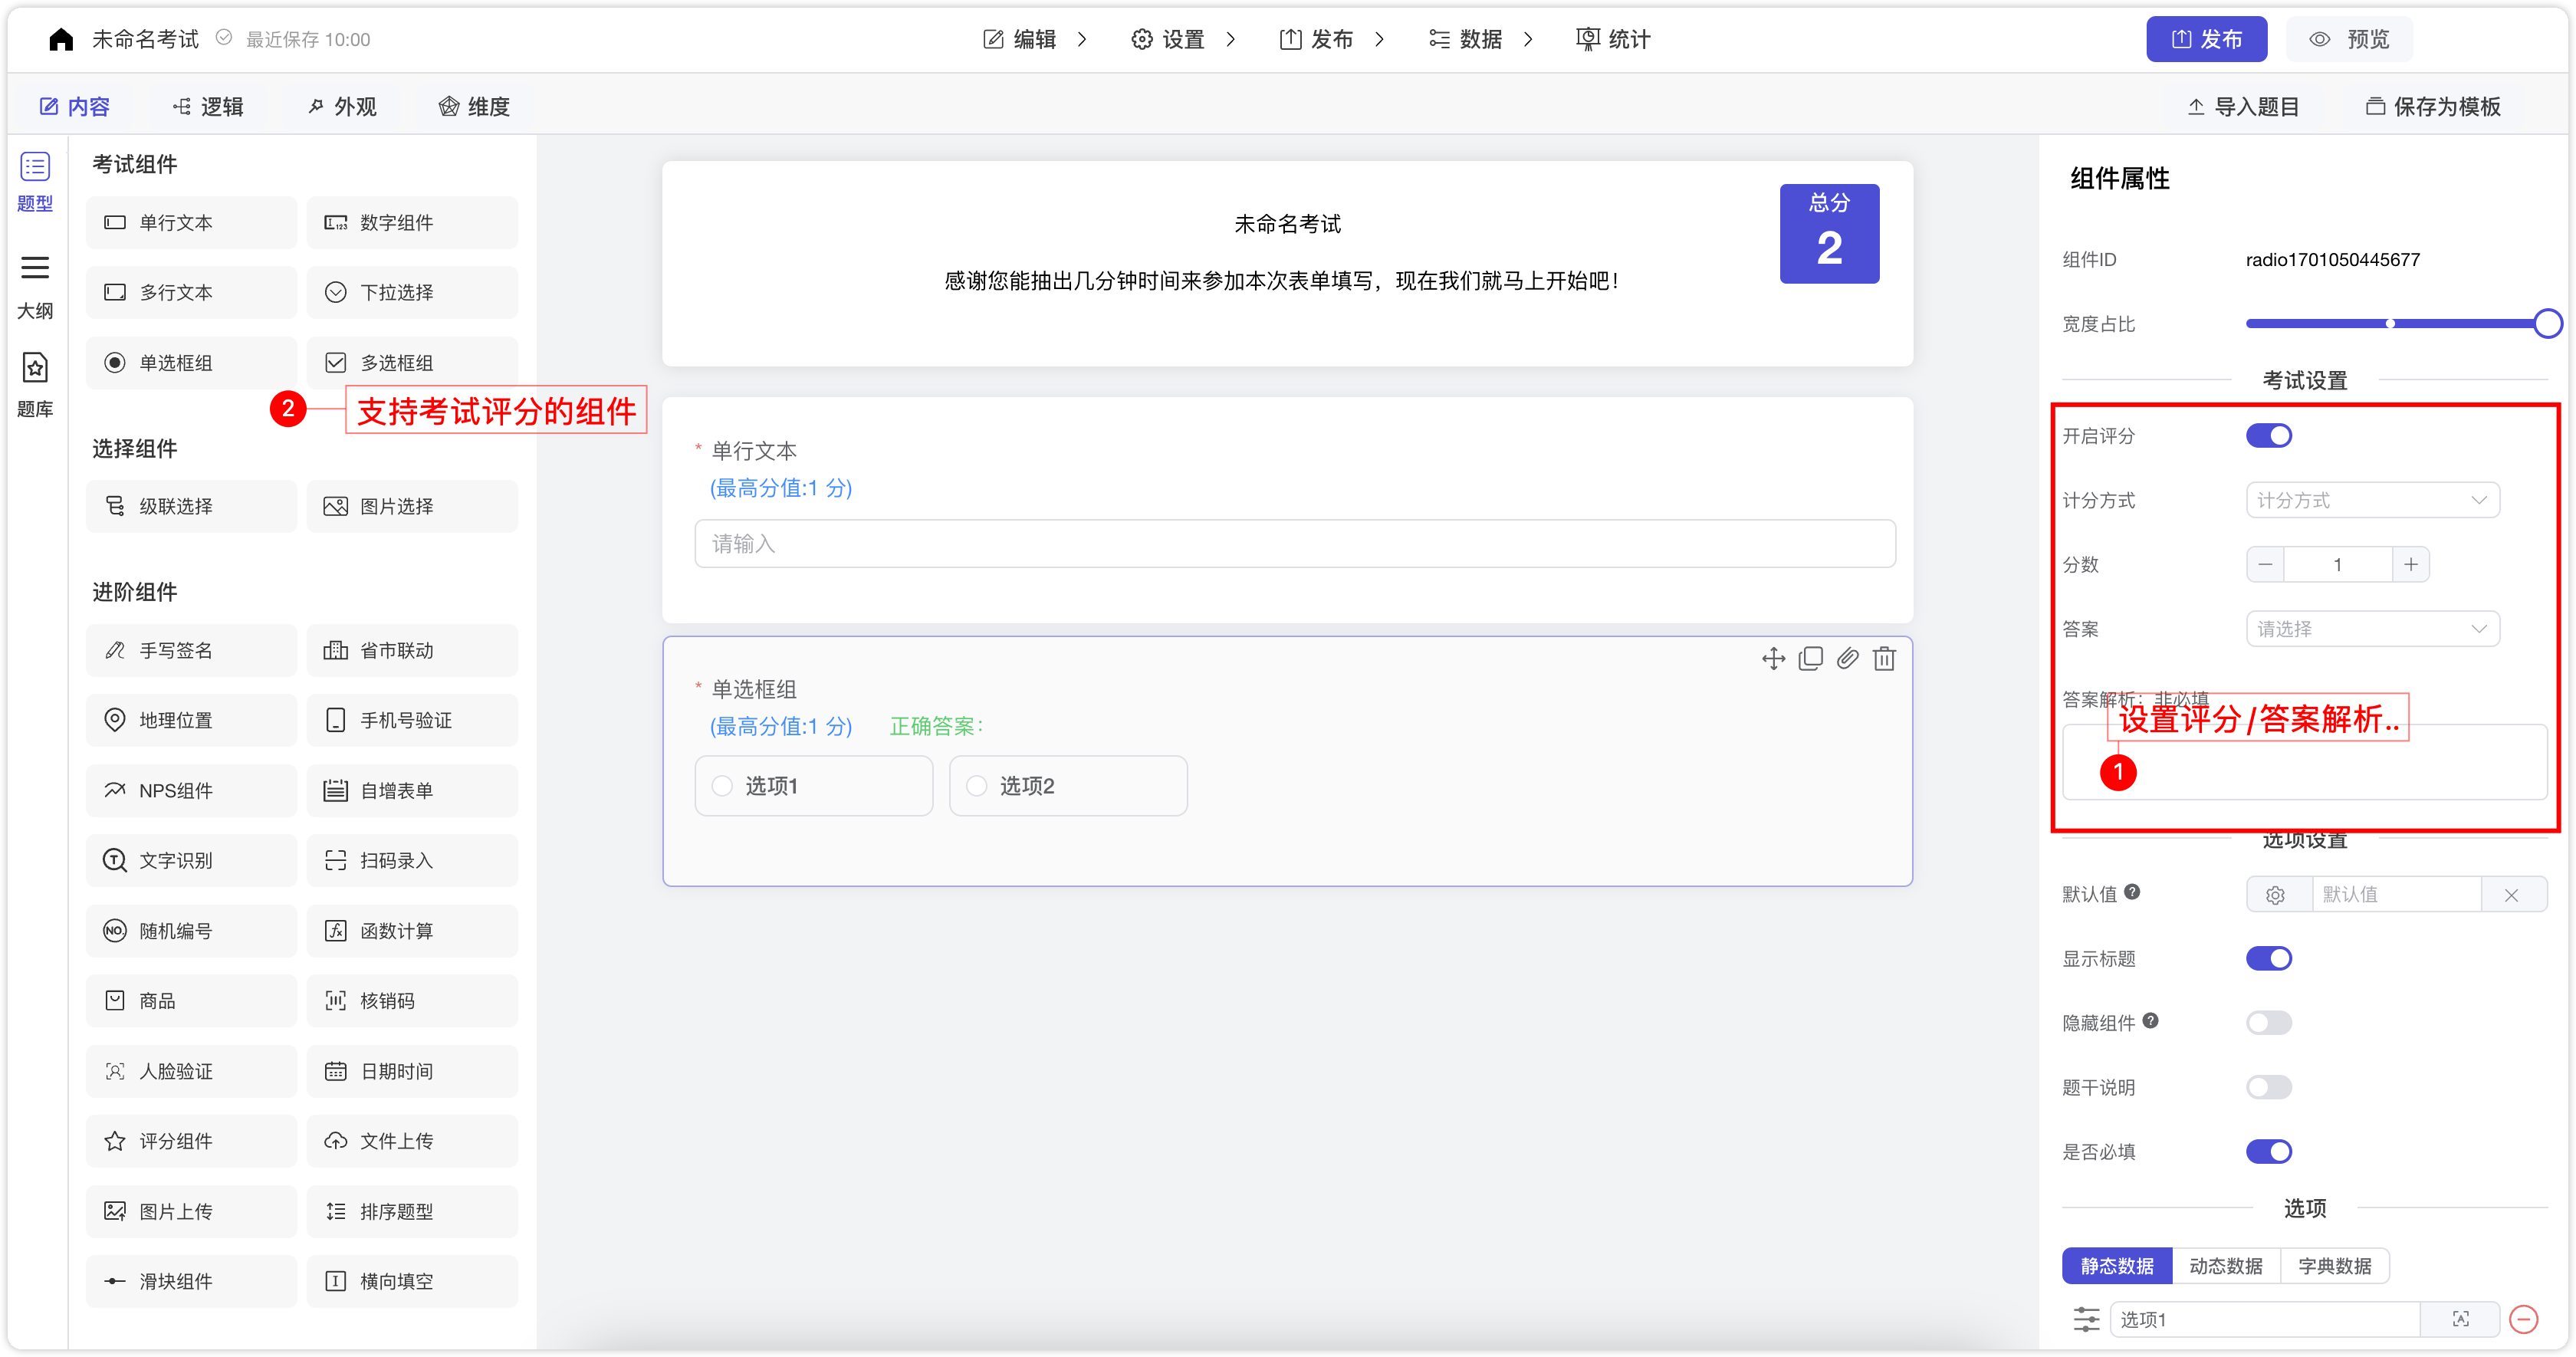Add the NPS组件 to the form
The height and width of the screenshot is (1357, 2576).
[x=190, y=790]
